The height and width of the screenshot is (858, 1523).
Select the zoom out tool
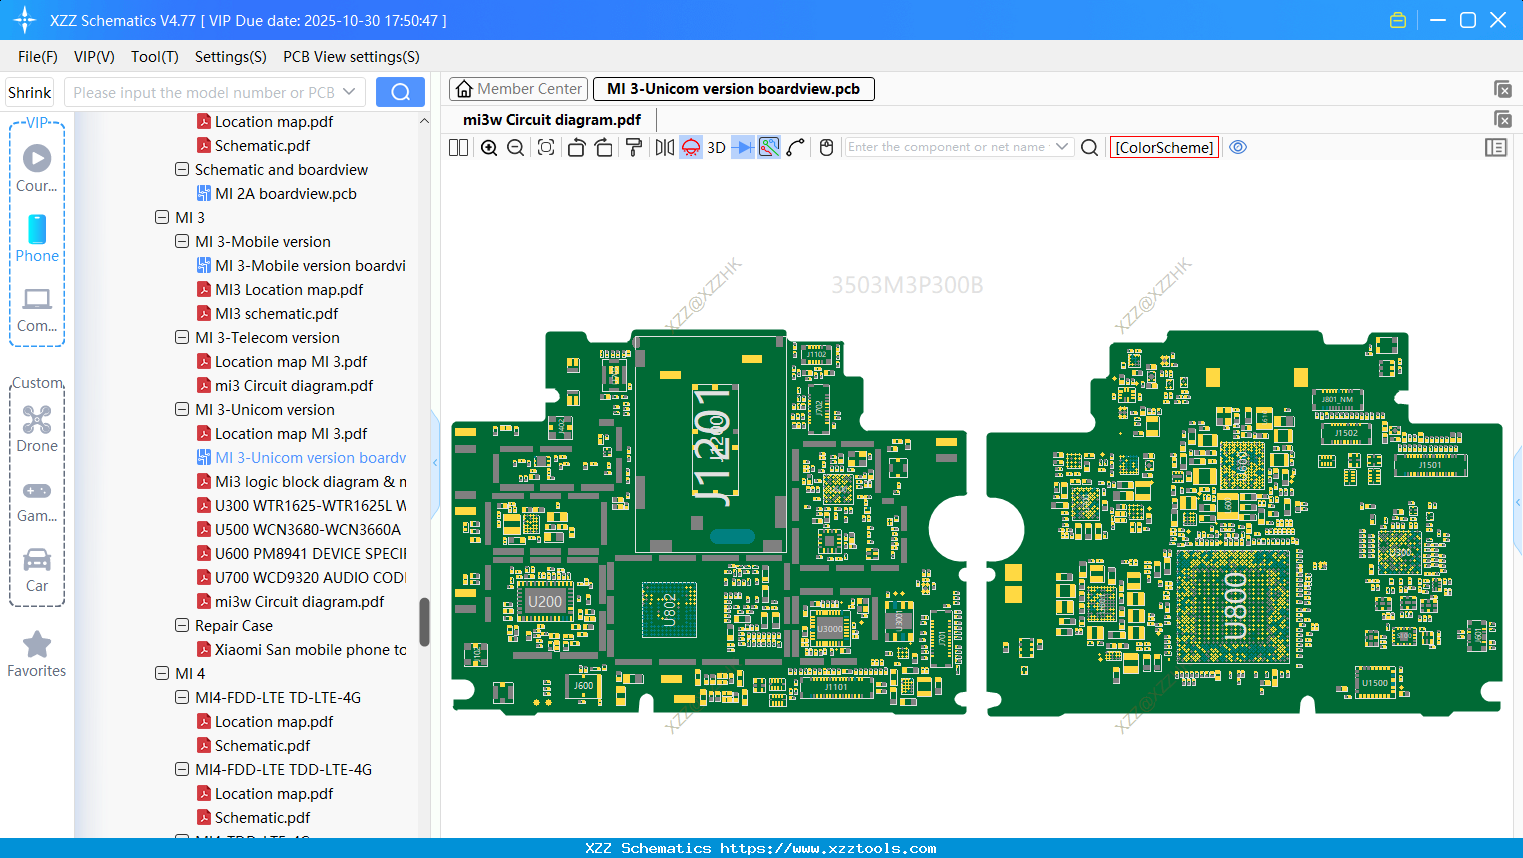click(514, 147)
